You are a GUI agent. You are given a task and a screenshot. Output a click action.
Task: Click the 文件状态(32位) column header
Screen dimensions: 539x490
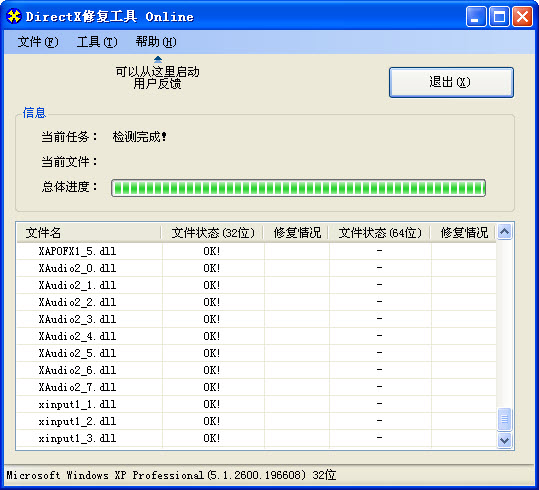click(213, 233)
